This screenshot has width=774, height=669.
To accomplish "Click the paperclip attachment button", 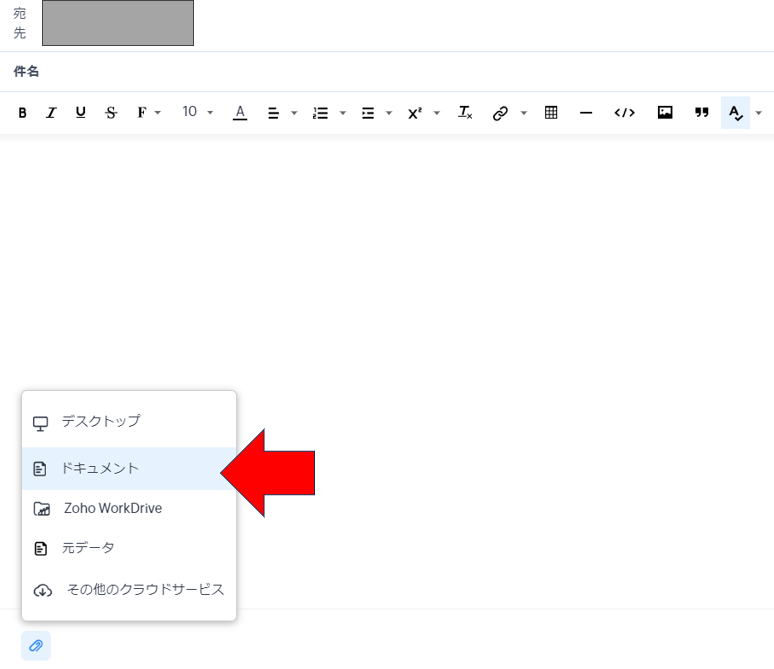I will [x=36, y=645].
